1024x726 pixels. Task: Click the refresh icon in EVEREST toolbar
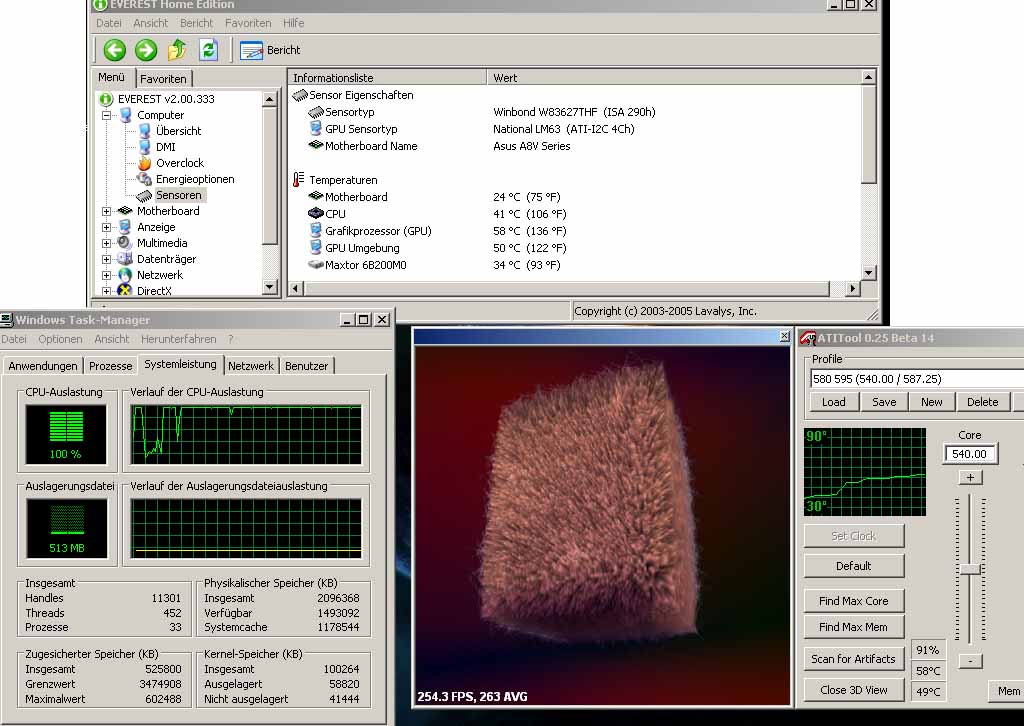click(208, 50)
